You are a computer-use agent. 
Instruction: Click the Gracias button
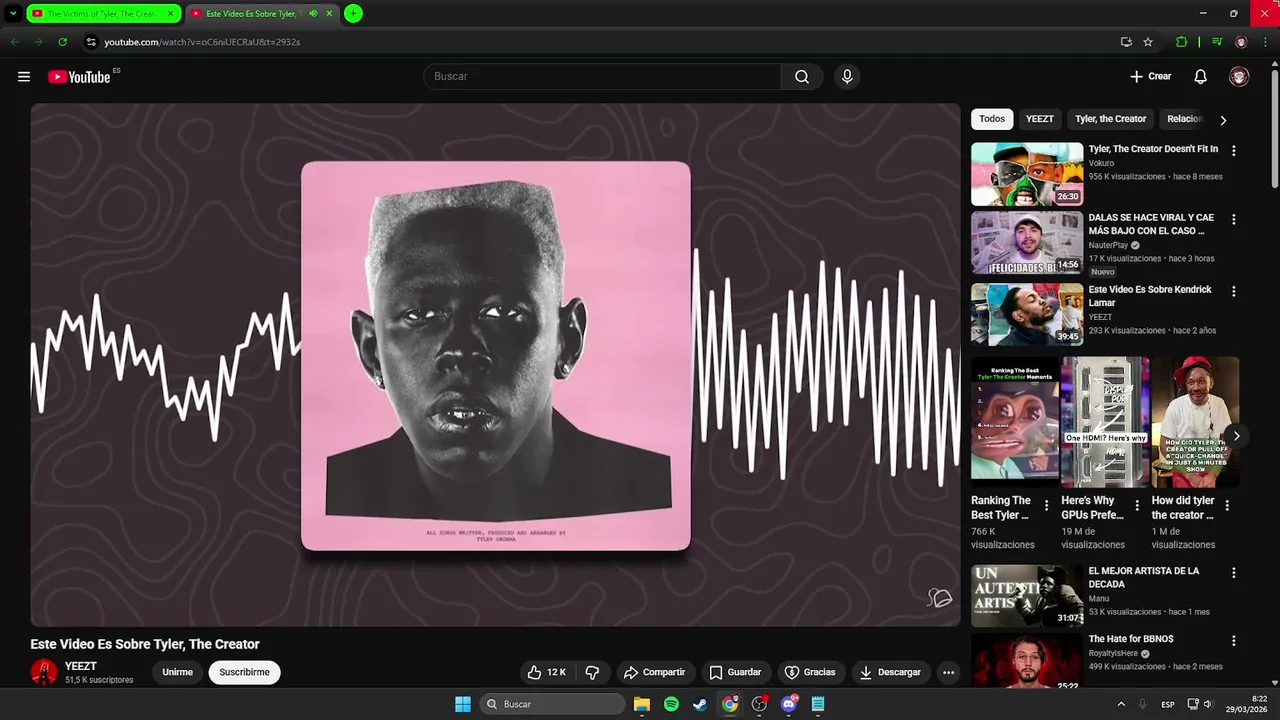(810, 672)
